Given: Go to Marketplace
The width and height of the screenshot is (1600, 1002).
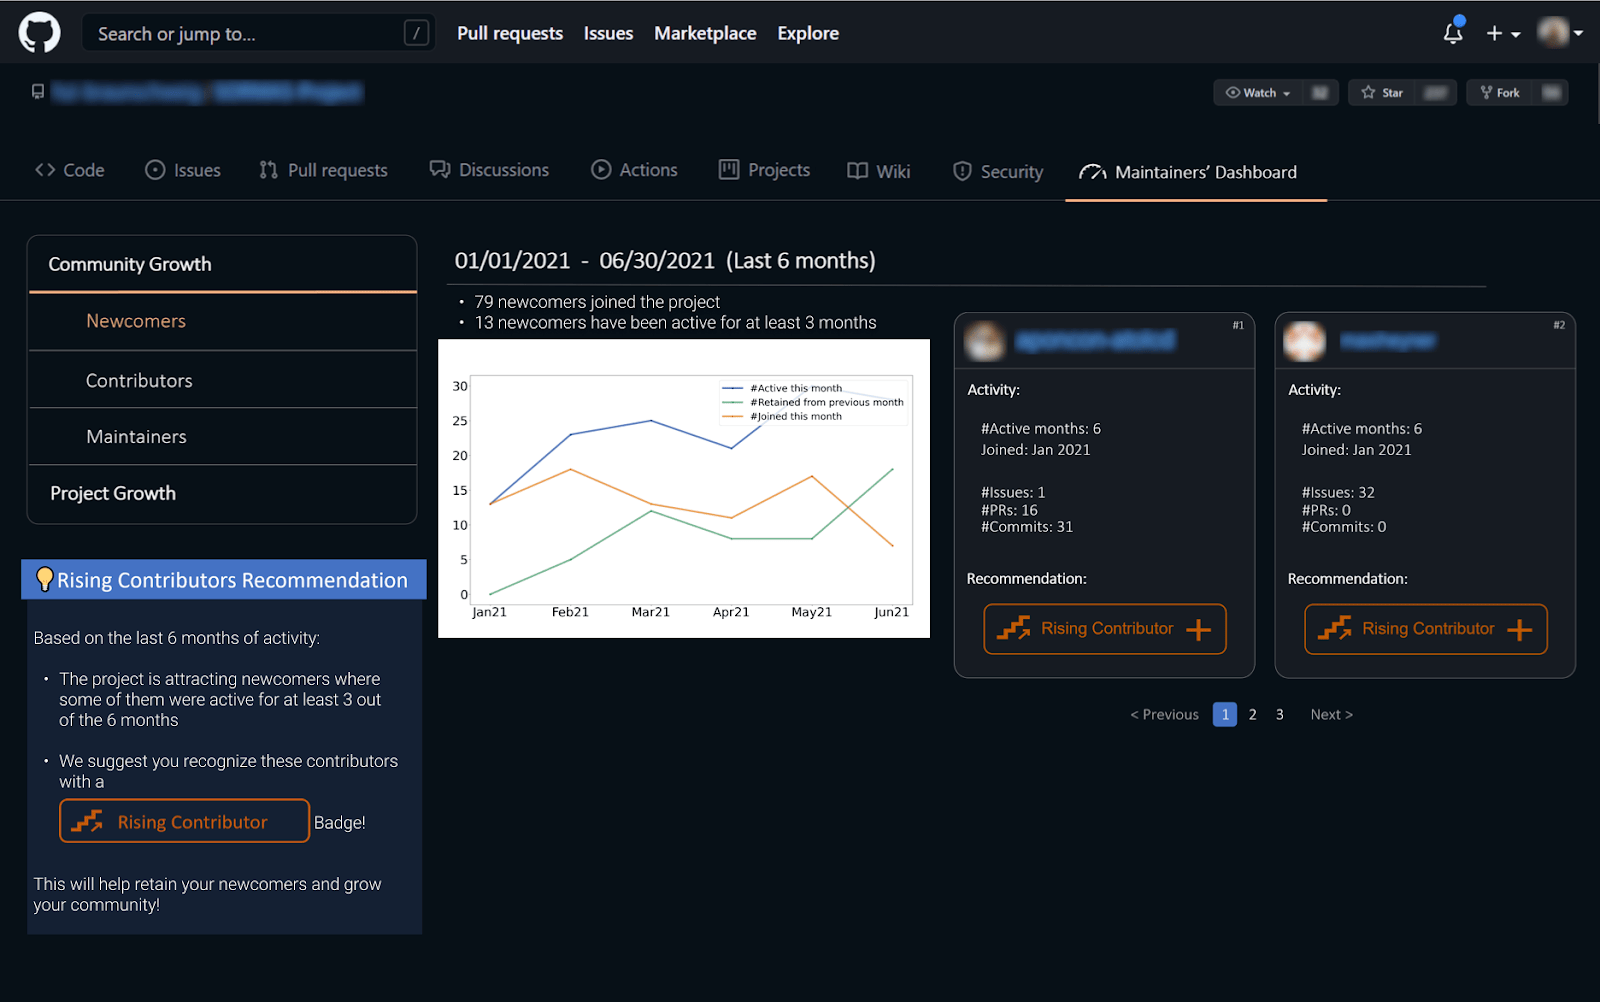Looking at the screenshot, I should (x=705, y=33).
